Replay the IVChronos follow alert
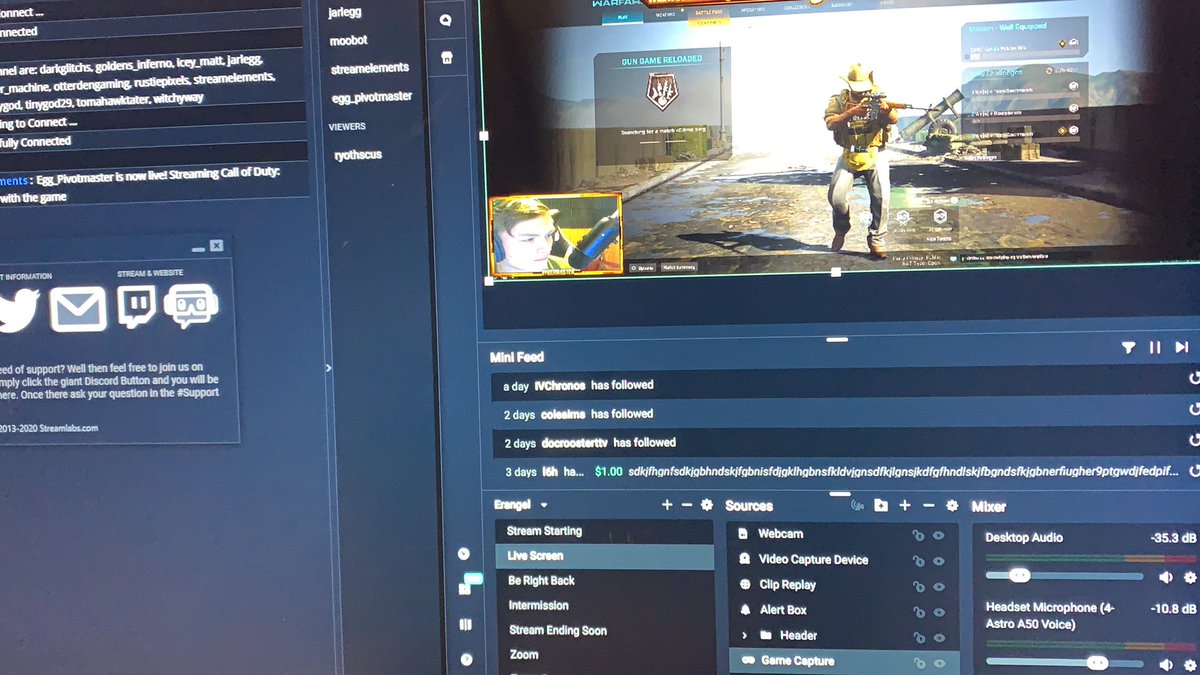The width and height of the screenshot is (1200, 675). pos(1193,379)
